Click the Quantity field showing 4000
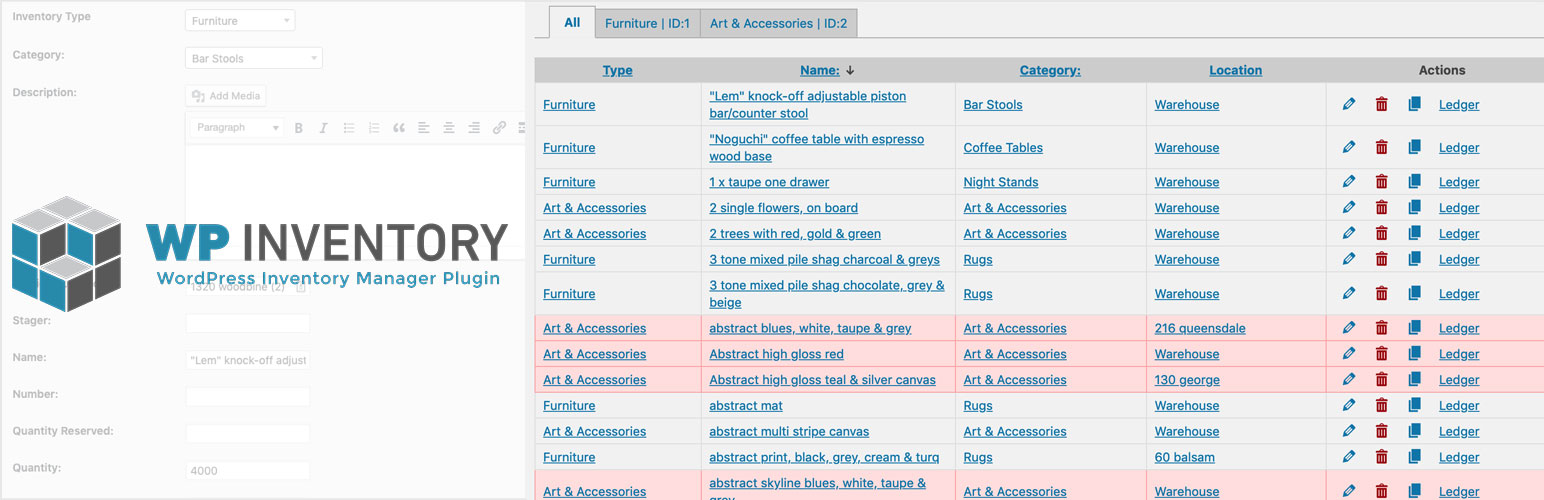Image resolution: width=1544 pixels, height=500 pixels. (247, 471)
